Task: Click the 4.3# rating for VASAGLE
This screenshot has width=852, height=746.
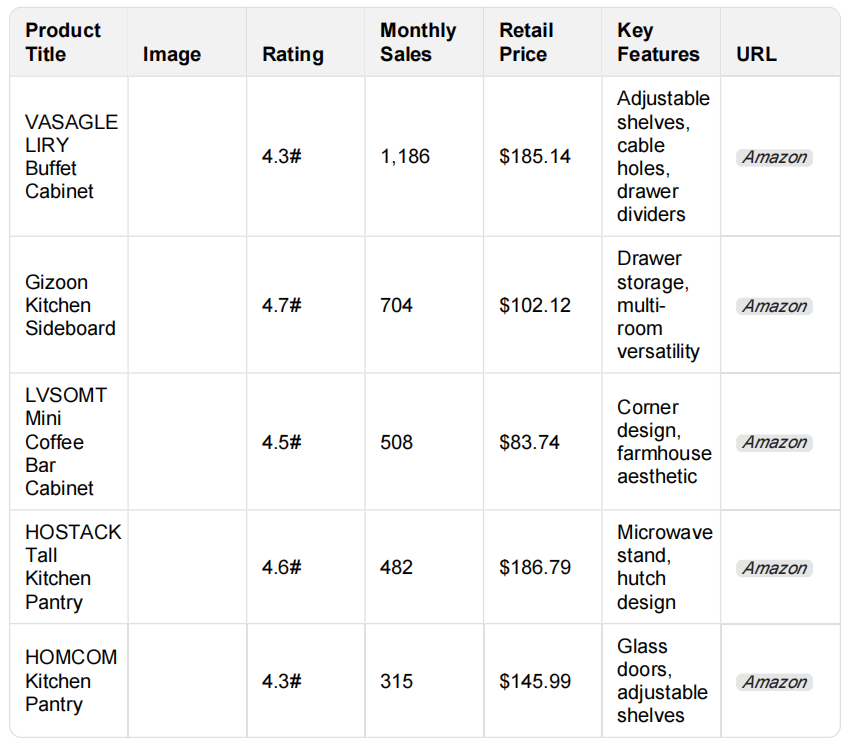Action: (281, 156)
